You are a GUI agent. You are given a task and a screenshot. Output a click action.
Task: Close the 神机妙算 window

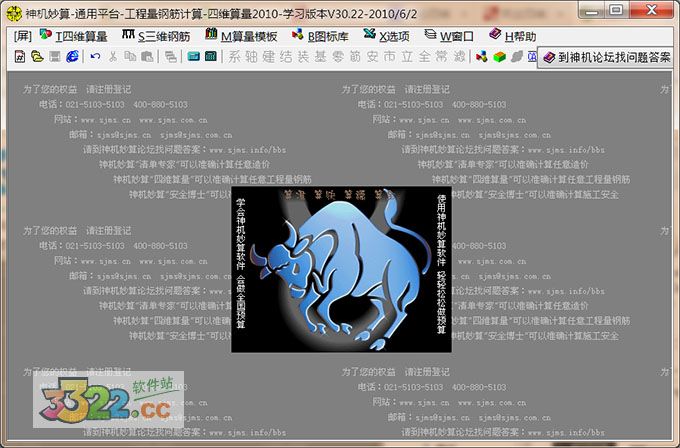tap(651, 10)
